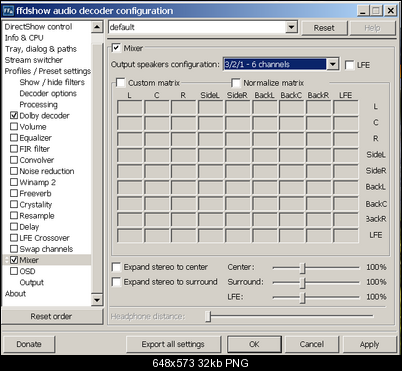Click Export all settings button
The image size is (402, 371).
tap(173, 344)
